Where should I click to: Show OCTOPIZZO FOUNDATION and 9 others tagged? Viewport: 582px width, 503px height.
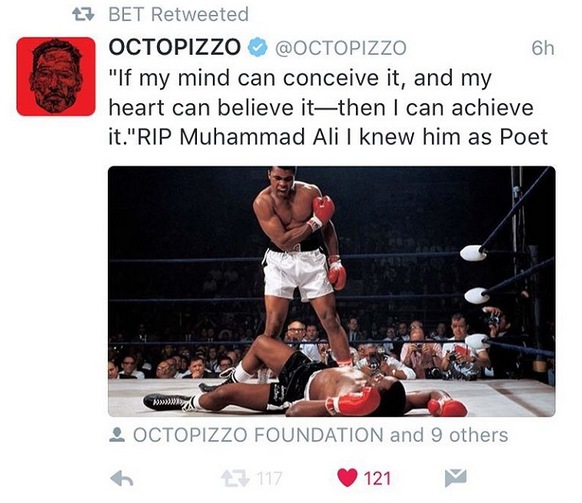(x=320, y=435)
